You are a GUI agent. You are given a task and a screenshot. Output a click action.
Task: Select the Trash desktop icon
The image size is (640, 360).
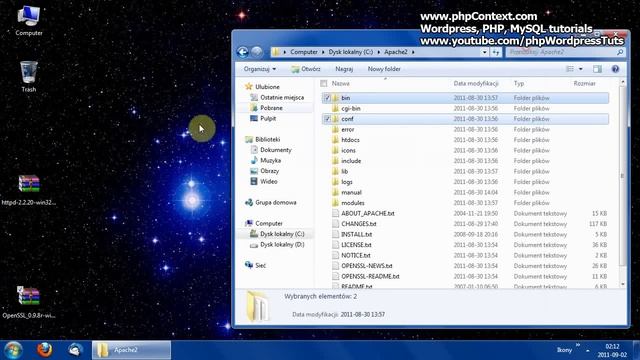29,77
